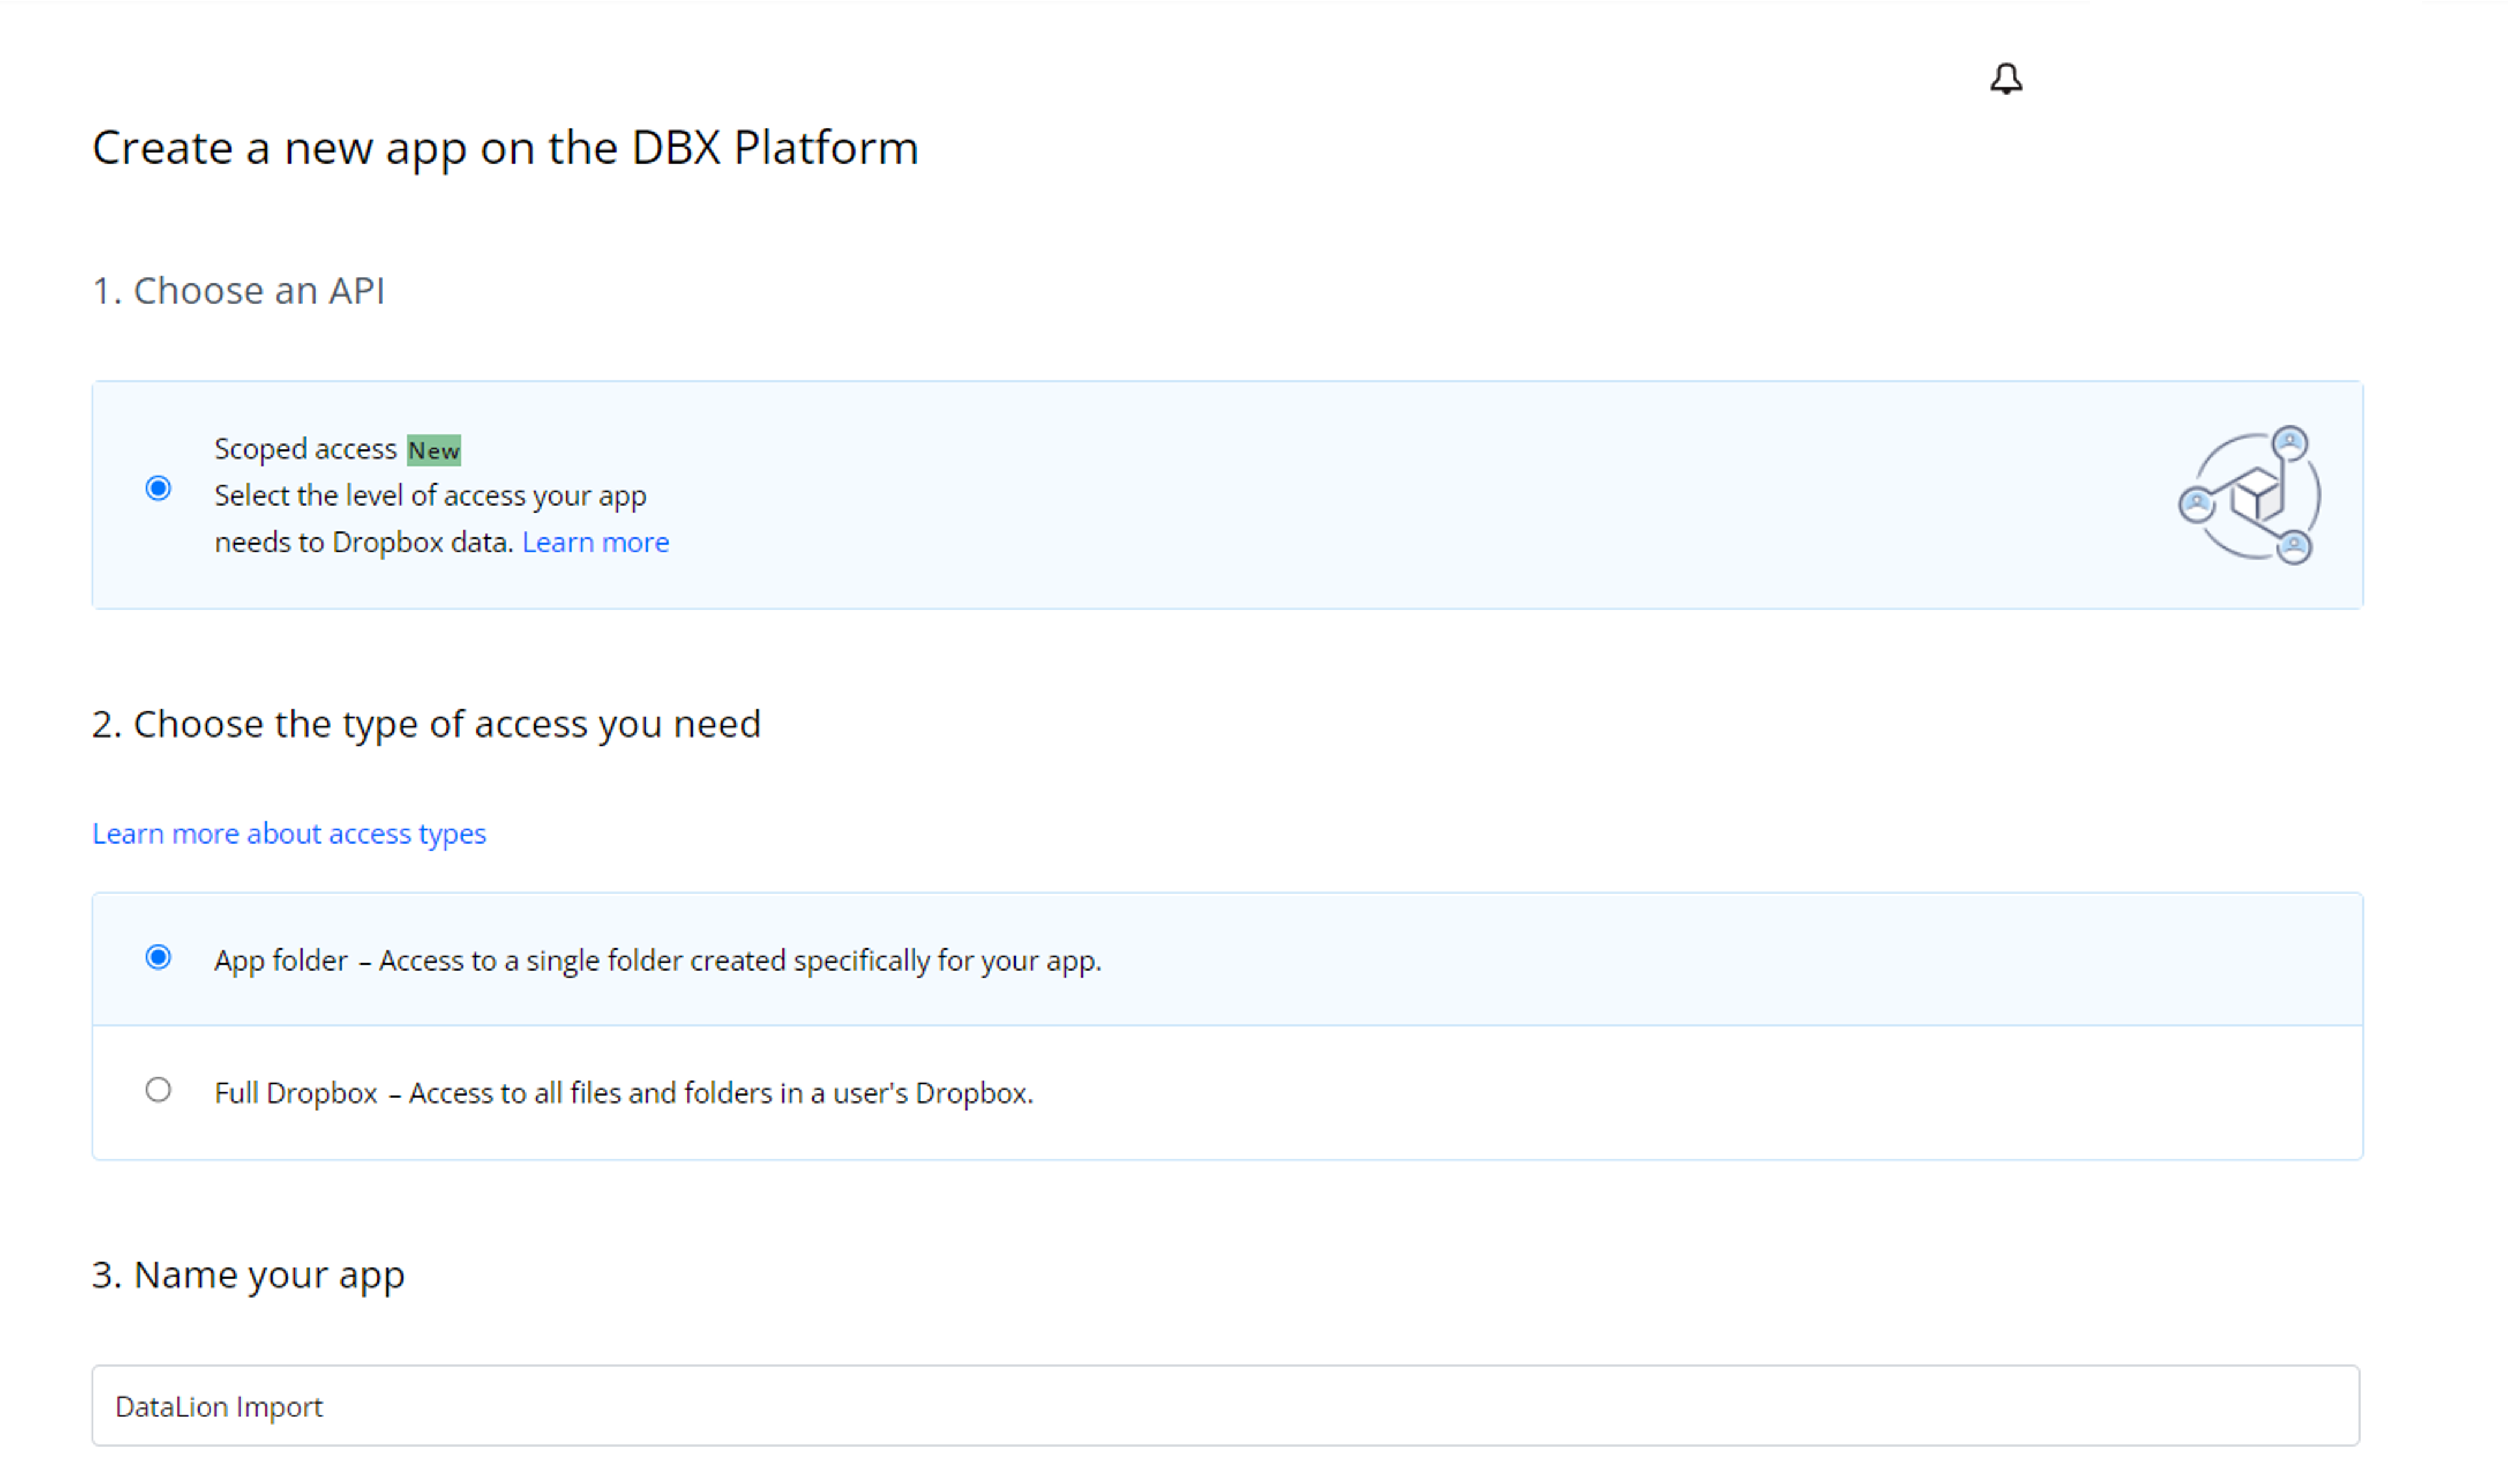
Task: Click the heading 3. Name your app
Action: coord(248,1275)
